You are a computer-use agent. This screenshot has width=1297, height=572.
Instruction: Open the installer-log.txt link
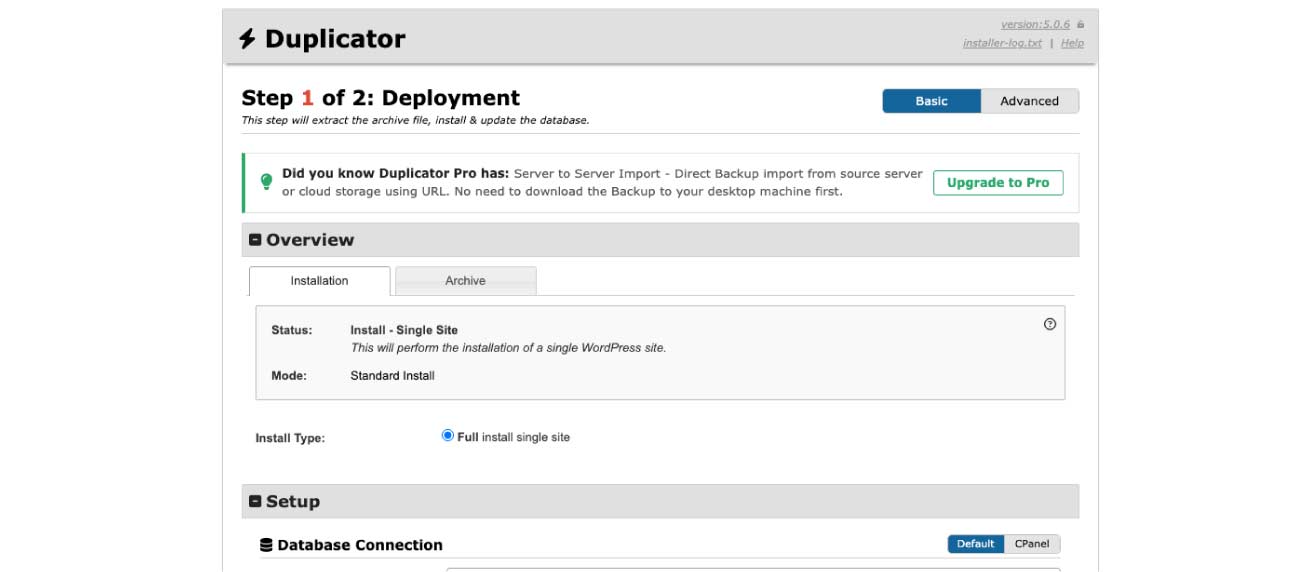[1002, 43]
